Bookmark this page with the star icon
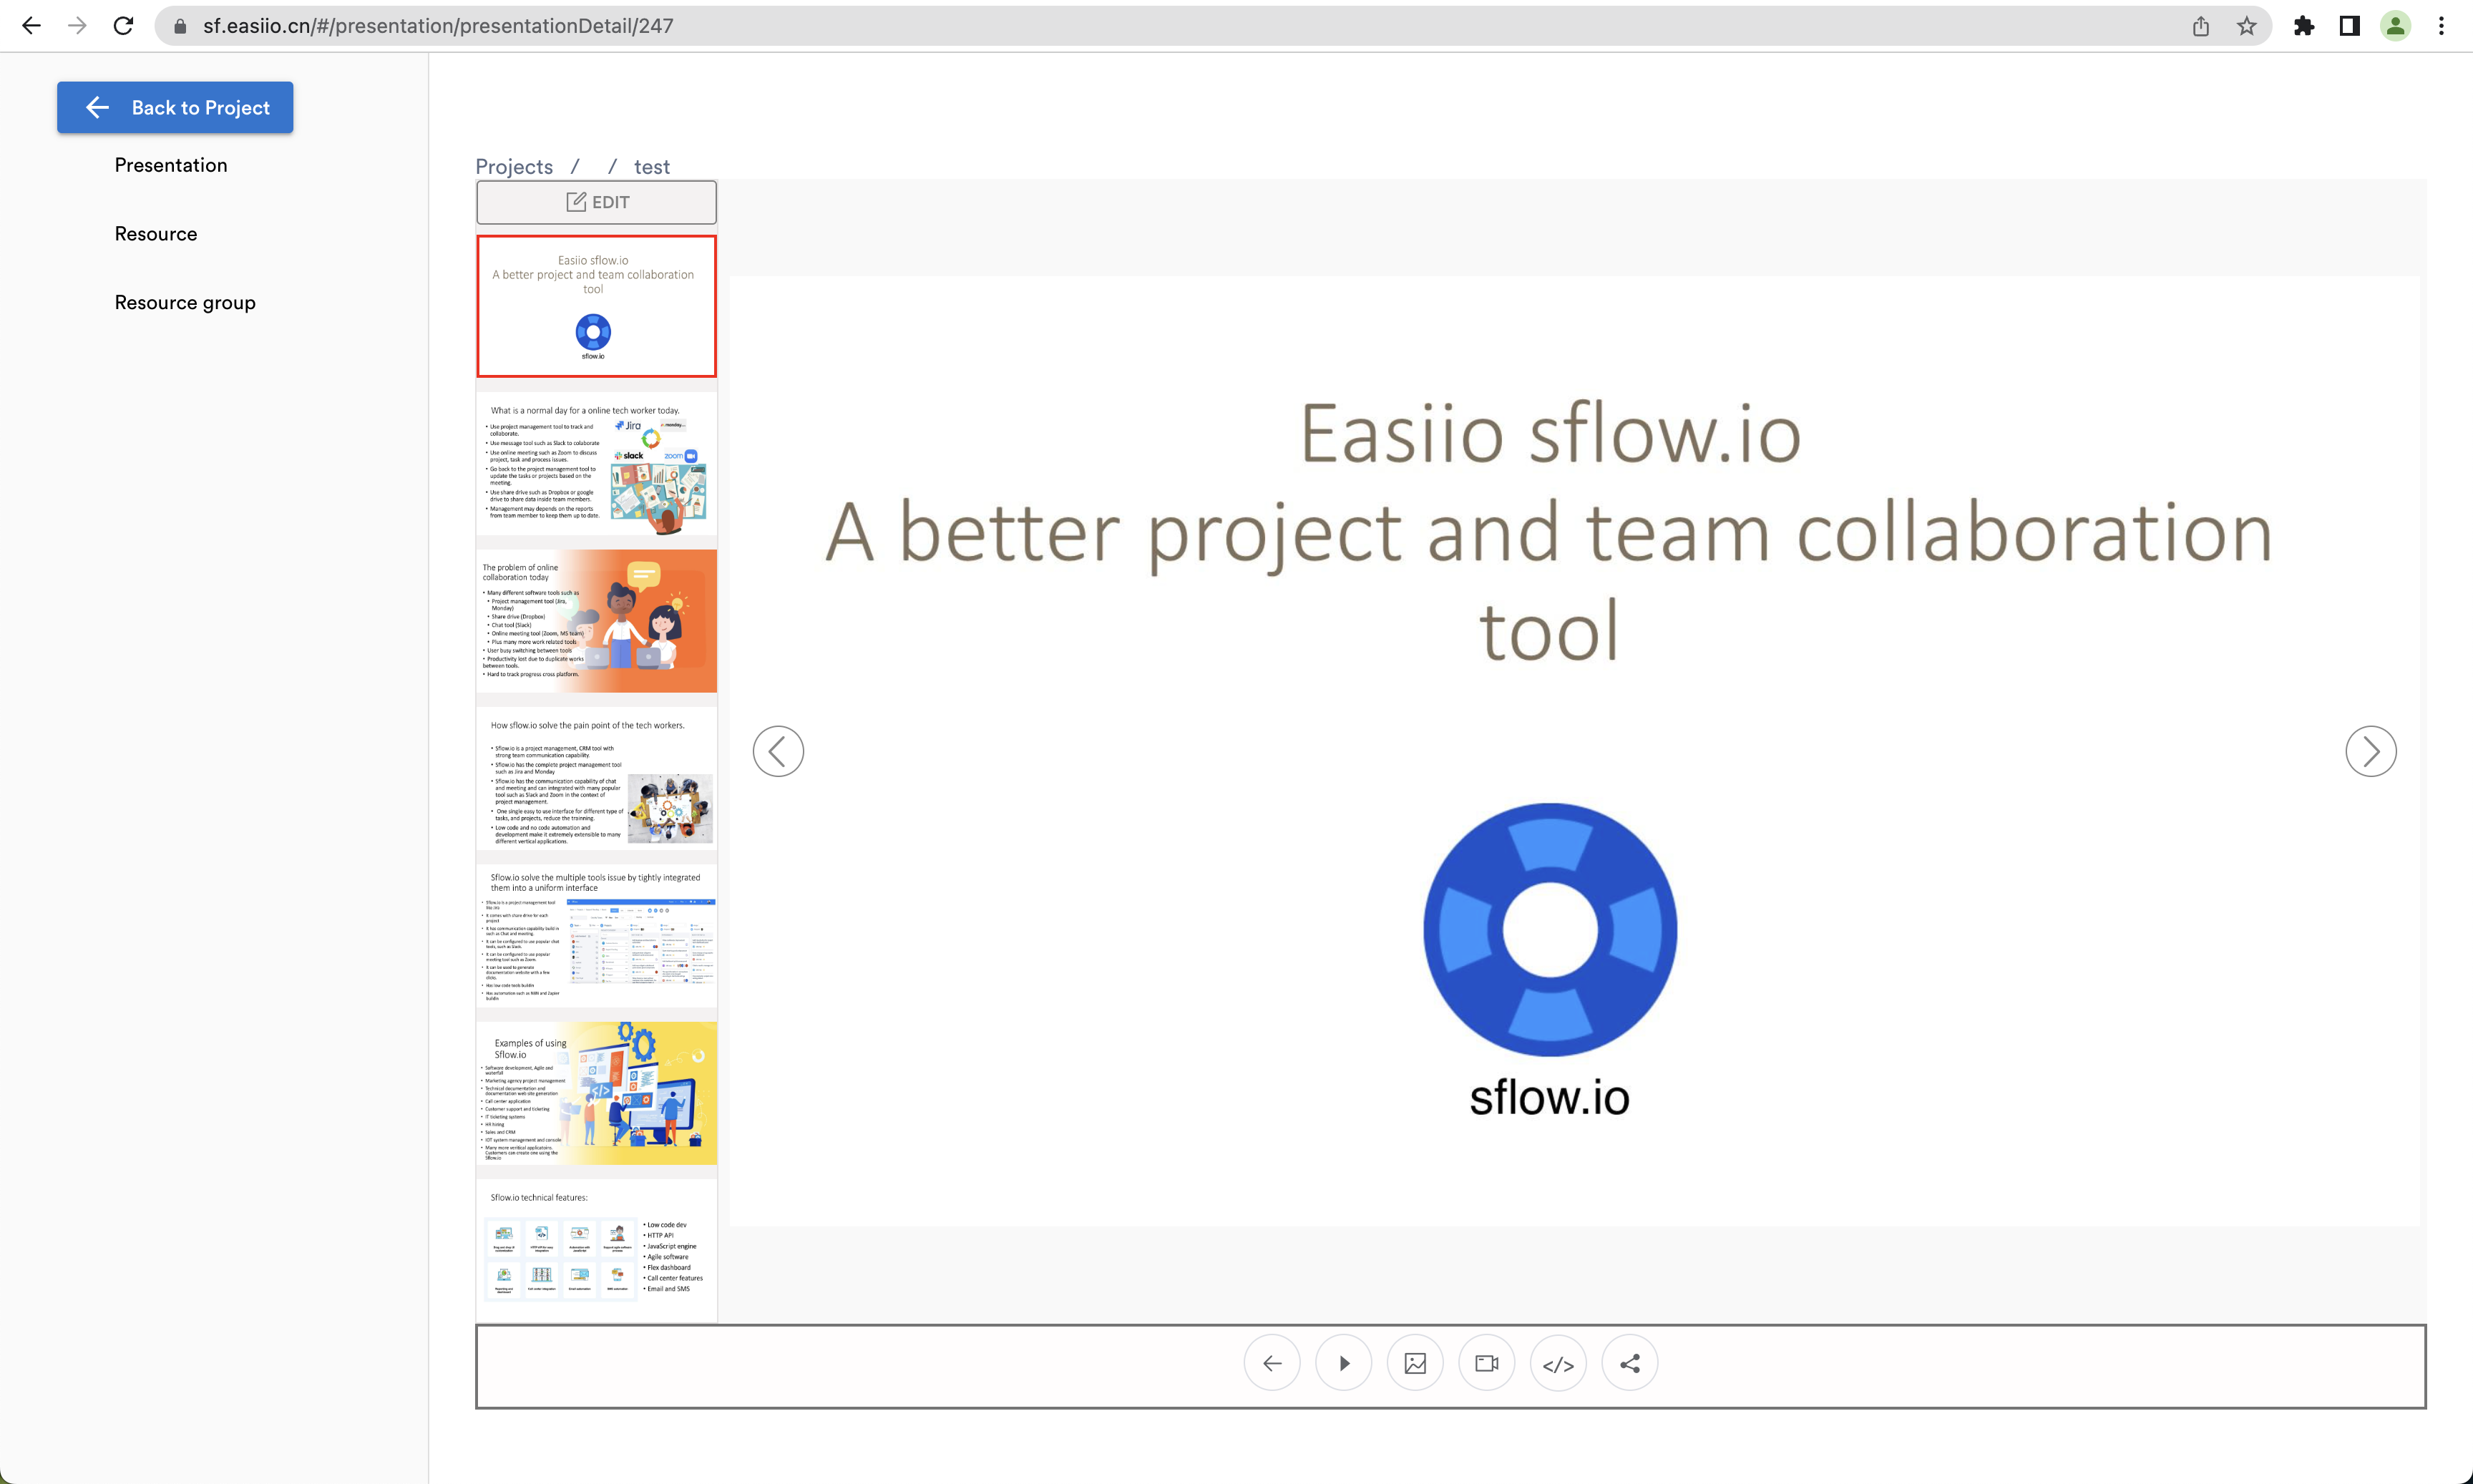 [2246, 26]
